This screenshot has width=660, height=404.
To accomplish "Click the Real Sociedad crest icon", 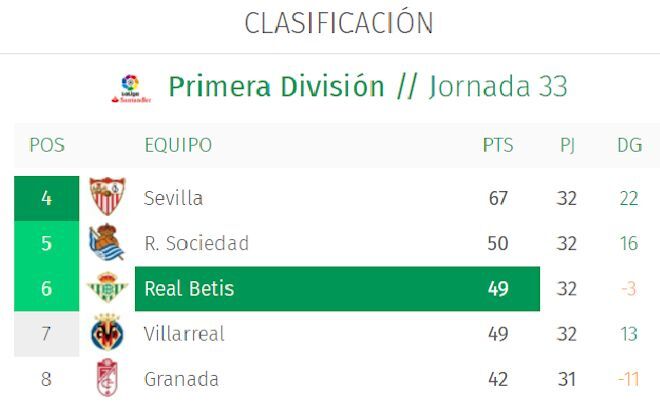I will pos(107,242).
